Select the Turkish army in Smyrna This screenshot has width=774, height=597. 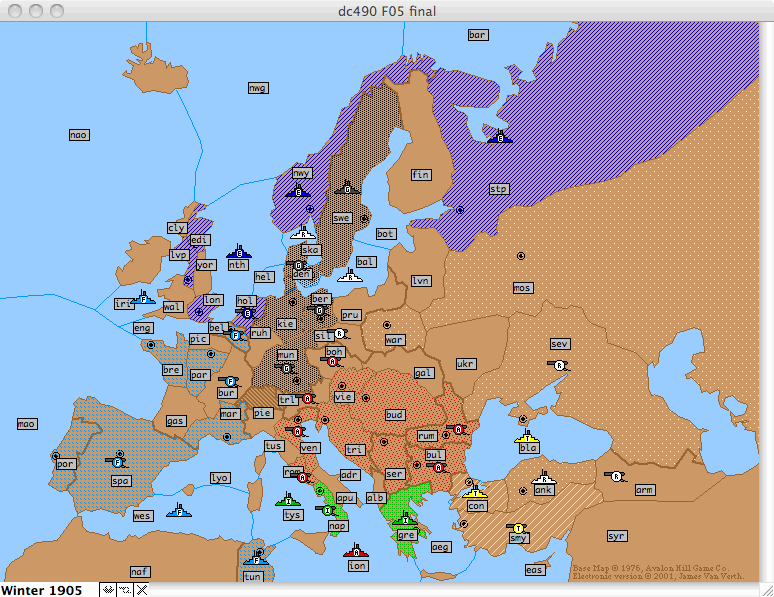[518, 528]
